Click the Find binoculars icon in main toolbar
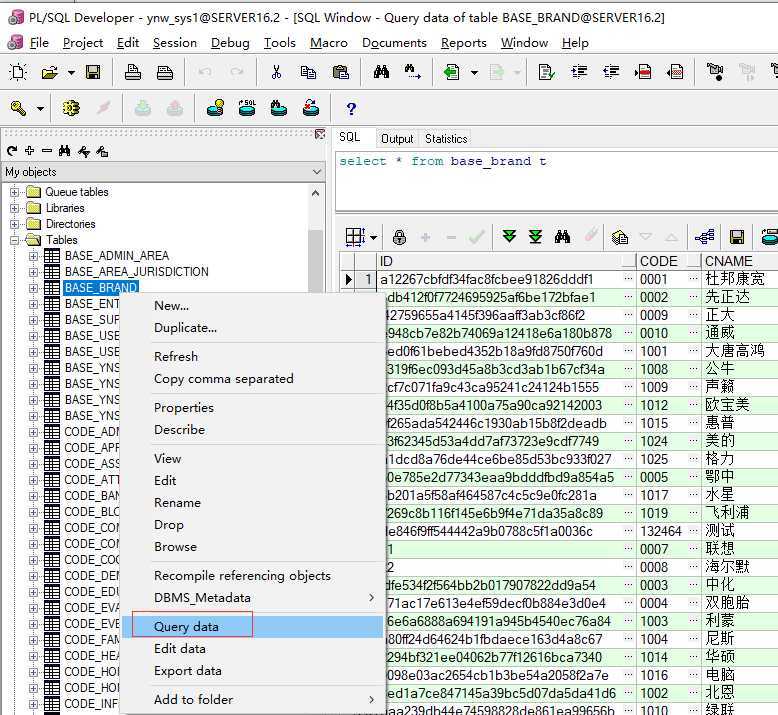Screen dimensions: 778x715 pos(381,72)
